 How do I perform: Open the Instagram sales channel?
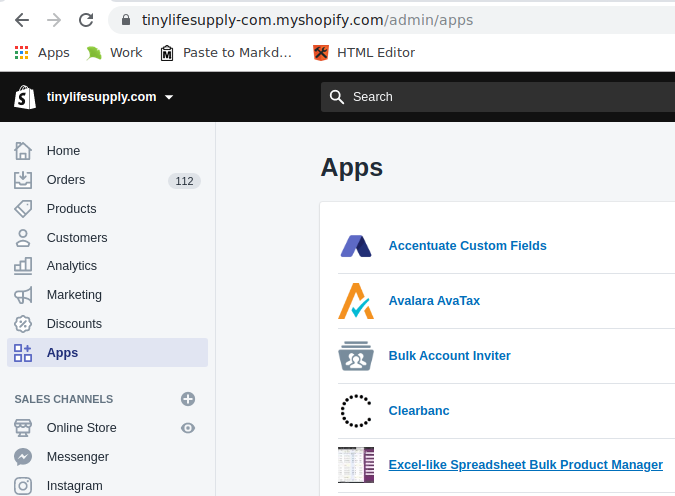(74, 486)
